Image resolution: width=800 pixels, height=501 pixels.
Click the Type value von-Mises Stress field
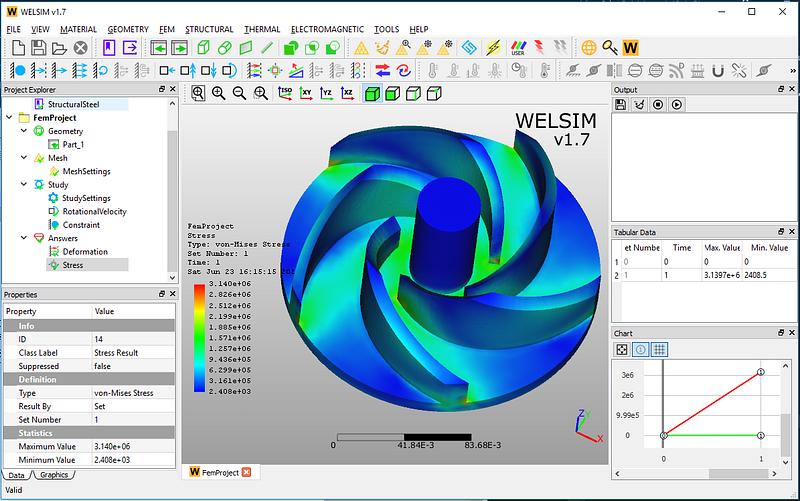click(x=133, y=393)
